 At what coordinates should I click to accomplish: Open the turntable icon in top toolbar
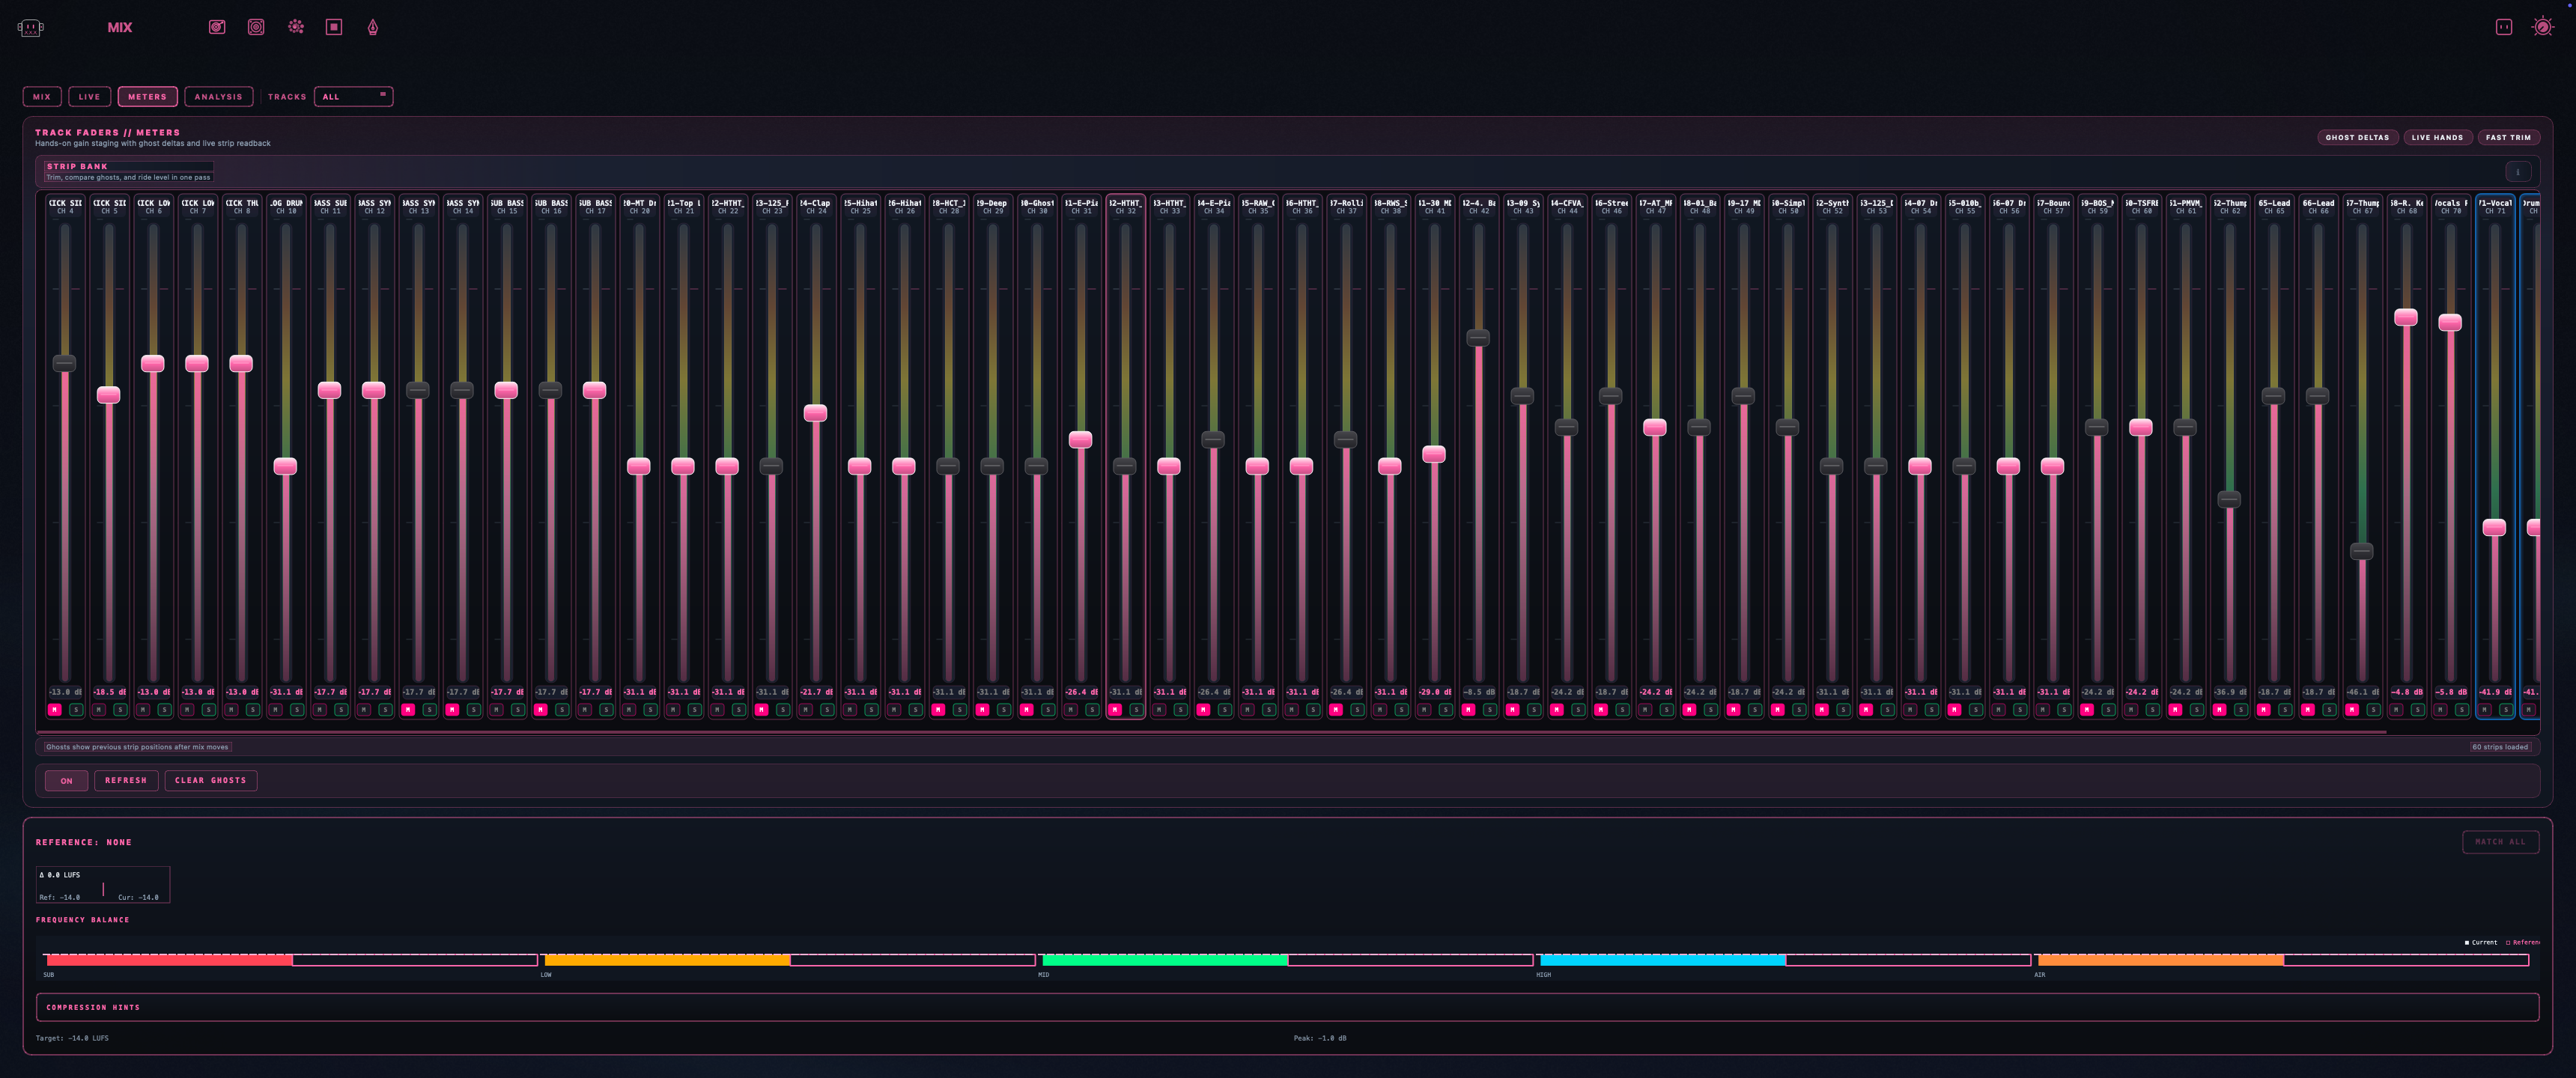tap(217, 27)
